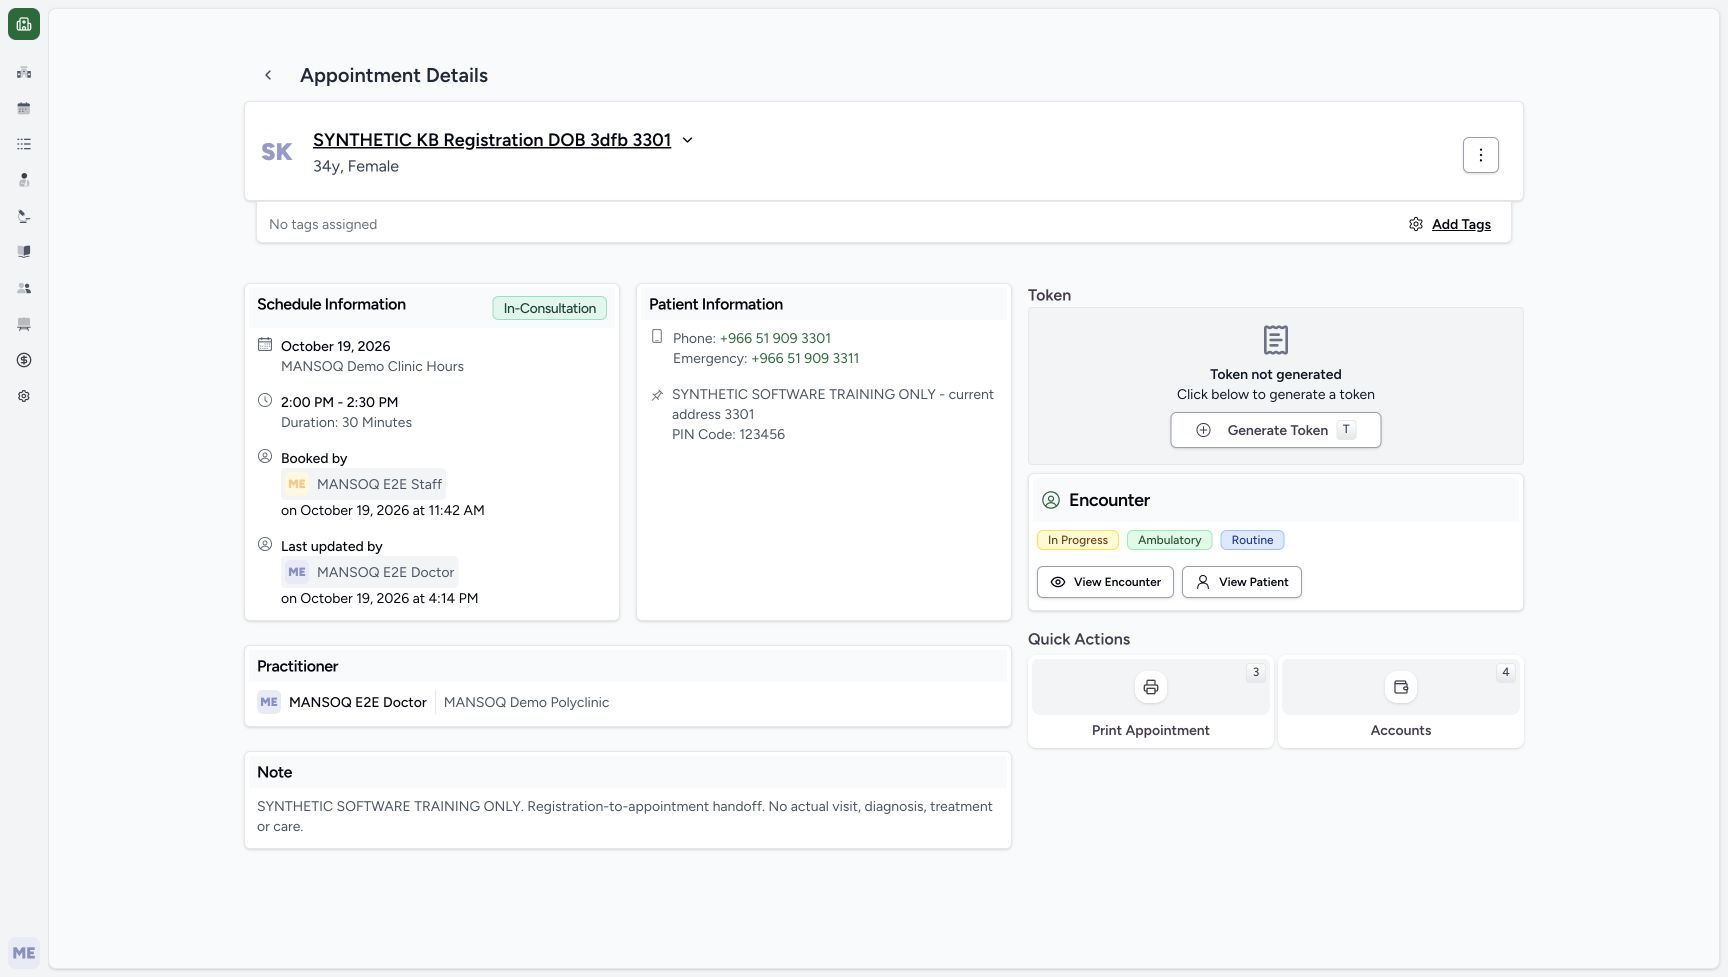1728x977 pixels.
Task: Open the three-dot appointment options menu
Action: 1480,155
